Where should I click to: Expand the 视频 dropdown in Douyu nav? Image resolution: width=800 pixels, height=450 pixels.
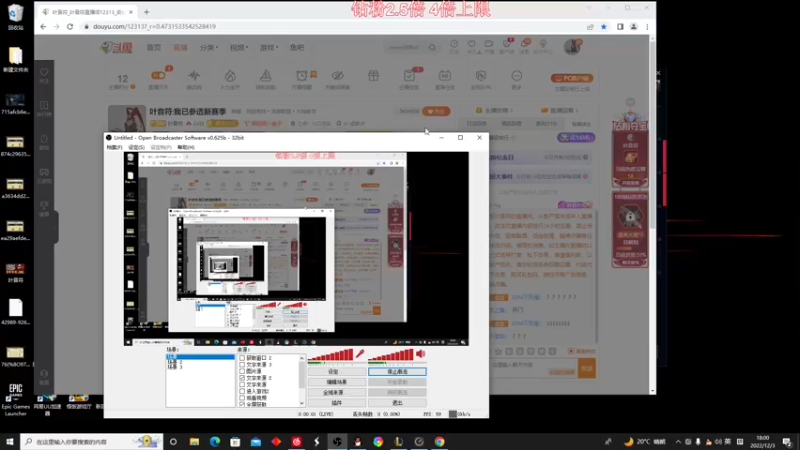click(x=239, y=47)
